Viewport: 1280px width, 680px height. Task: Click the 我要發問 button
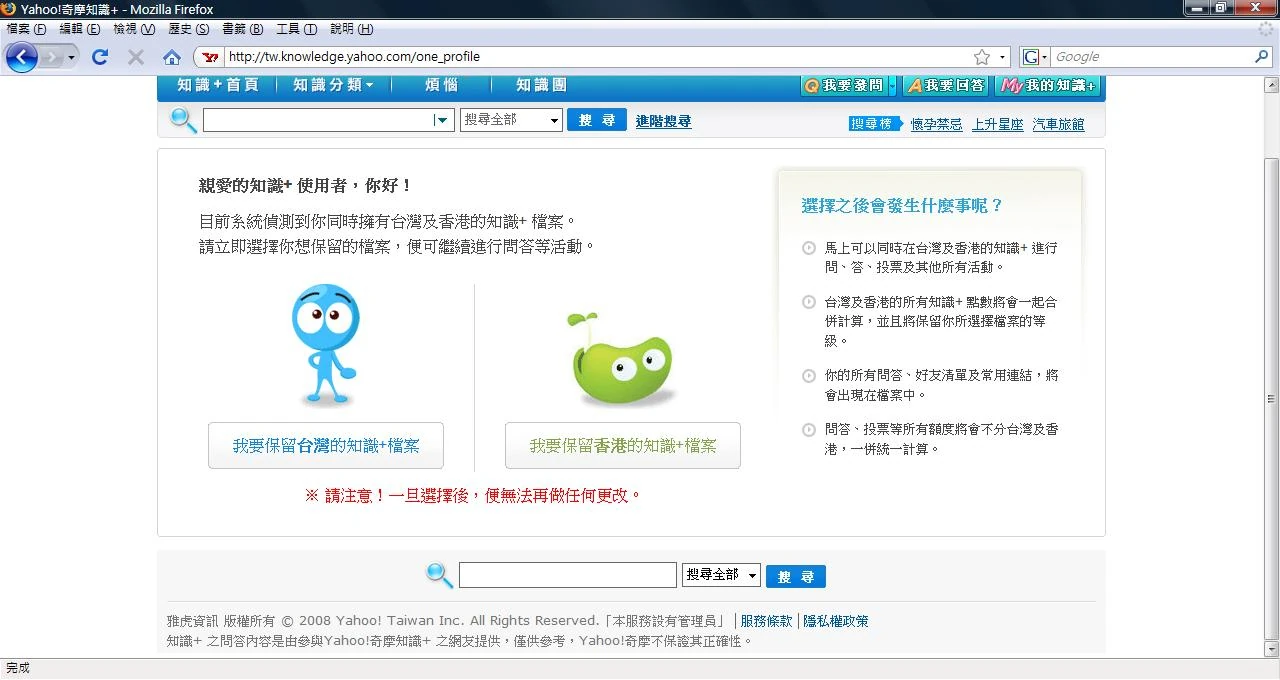coord(844,86)
